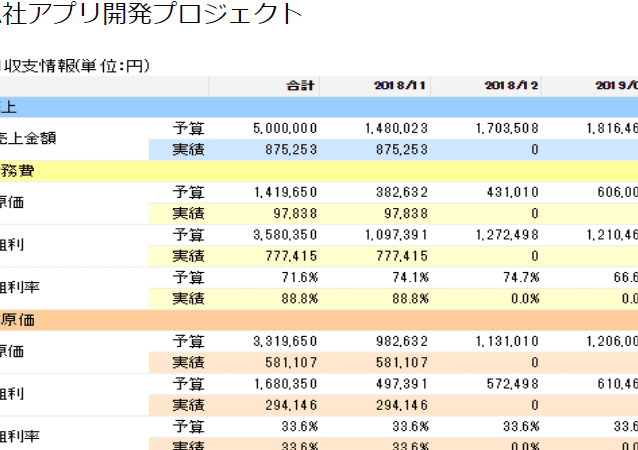Viewport: 638px width, 450px height.
Task: Click the 実績 label in the blue row
Action: pos(188,150)
